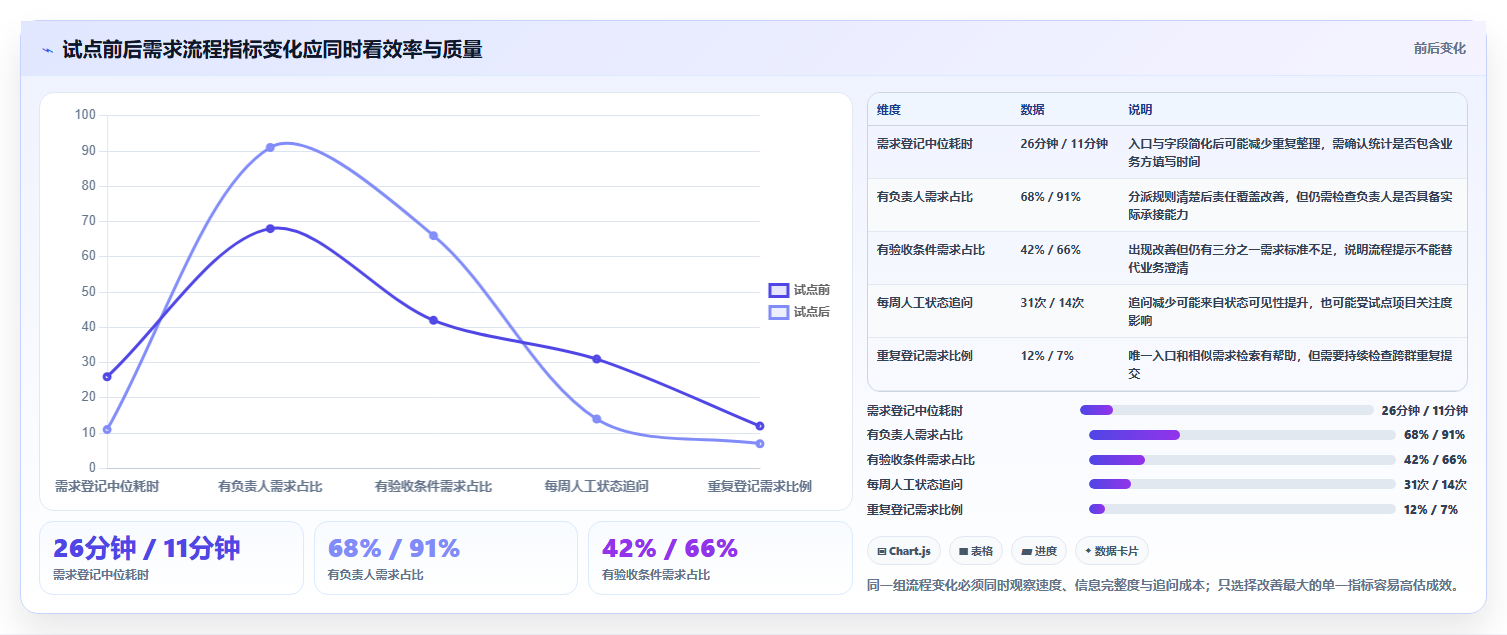Select the 表格 tag chip
This screenshot has height=635, width=1507.
pyautogui.click(x=976, y=551)
